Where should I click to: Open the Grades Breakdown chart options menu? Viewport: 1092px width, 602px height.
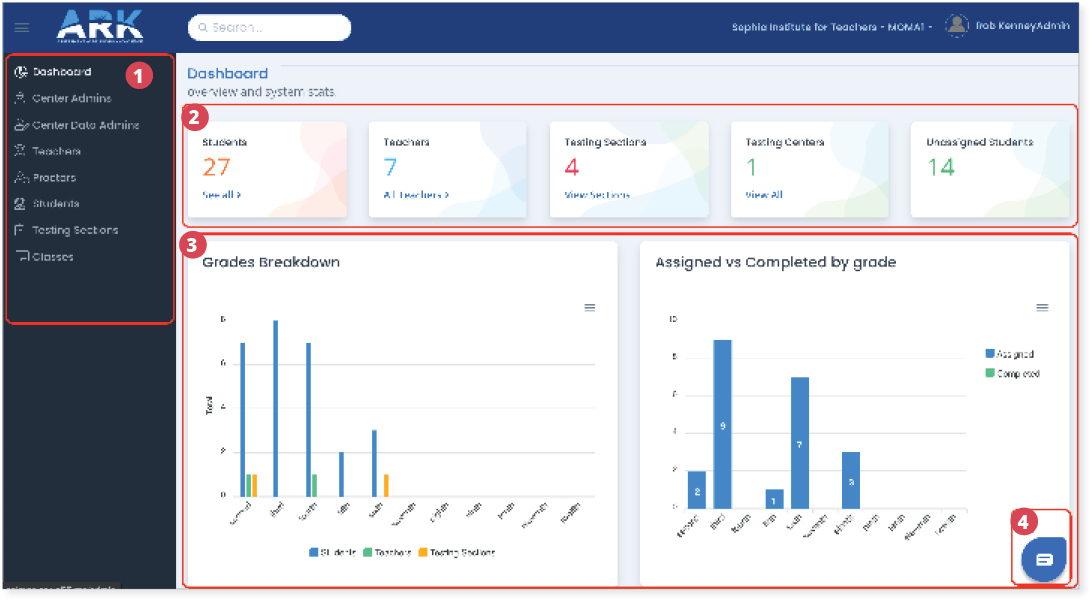coord(590,307)
